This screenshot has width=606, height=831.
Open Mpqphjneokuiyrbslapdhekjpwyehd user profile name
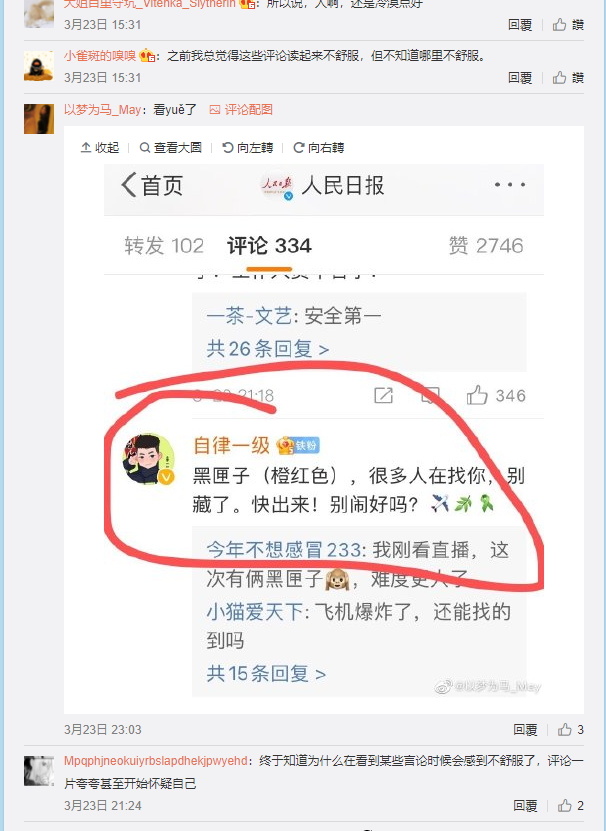point(155,761)
